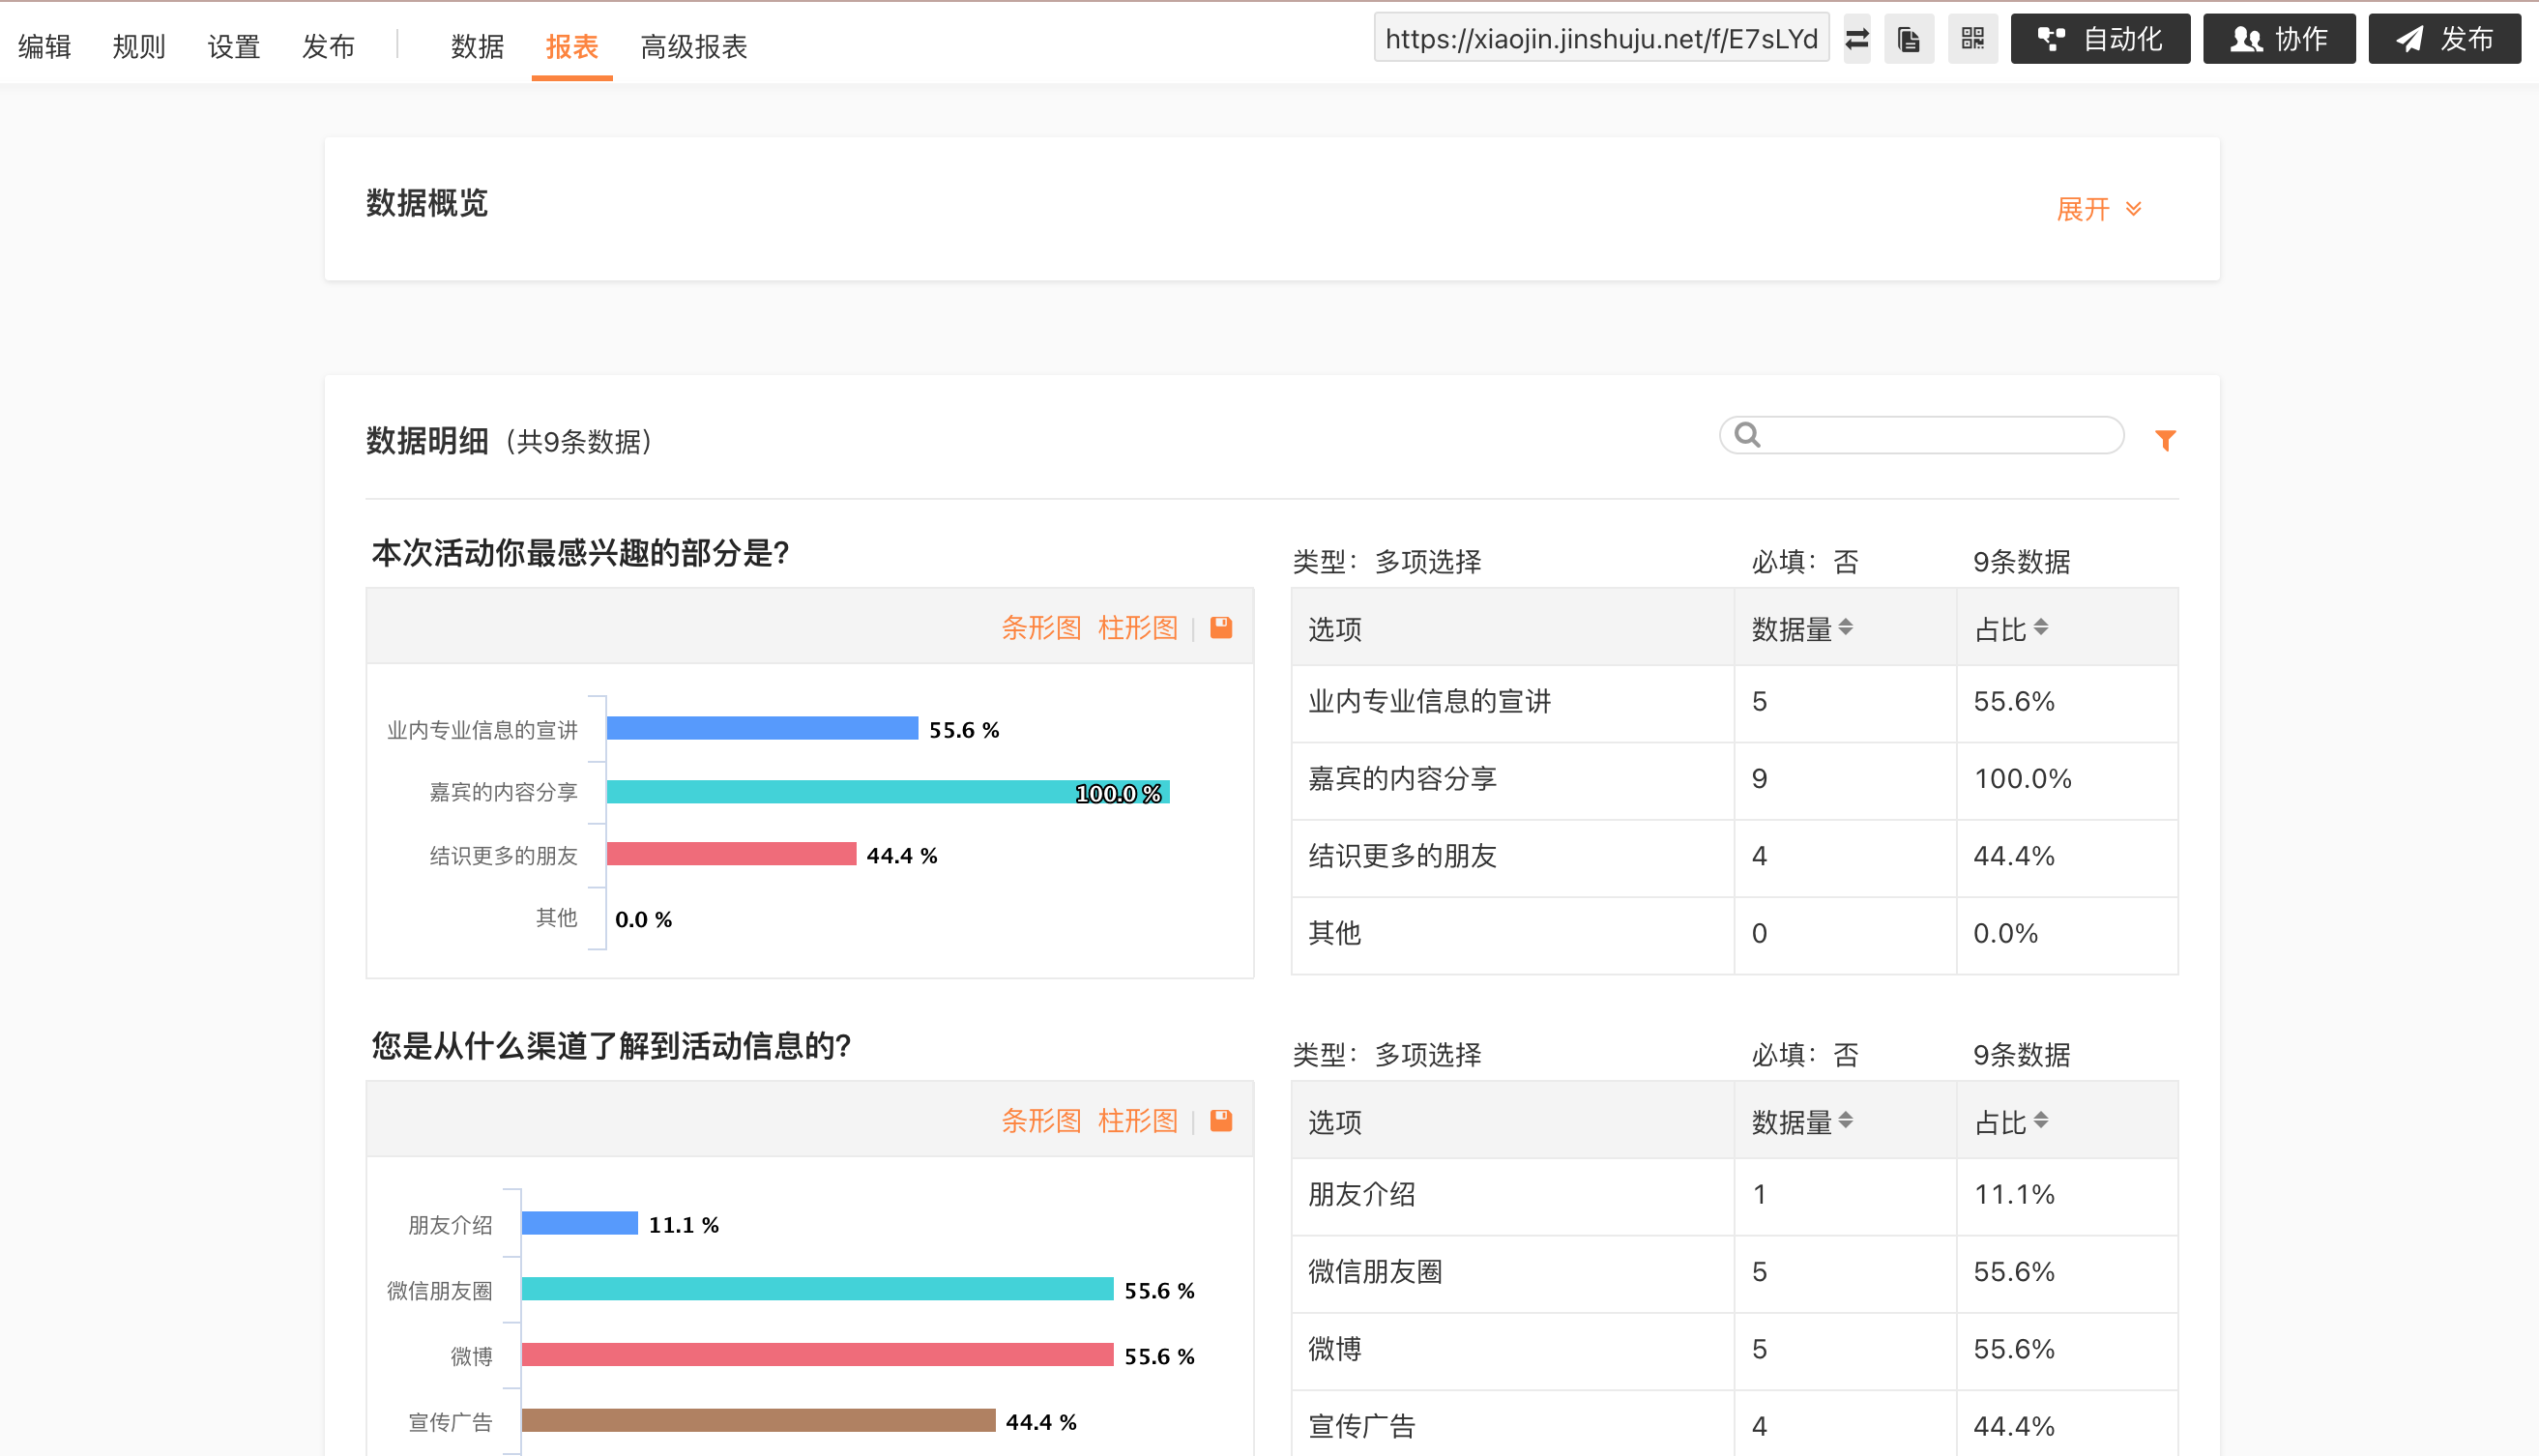Click table row 嘉宾的内容分享
This screenshot has height=1456, width=2539.
click(1734, 780)
